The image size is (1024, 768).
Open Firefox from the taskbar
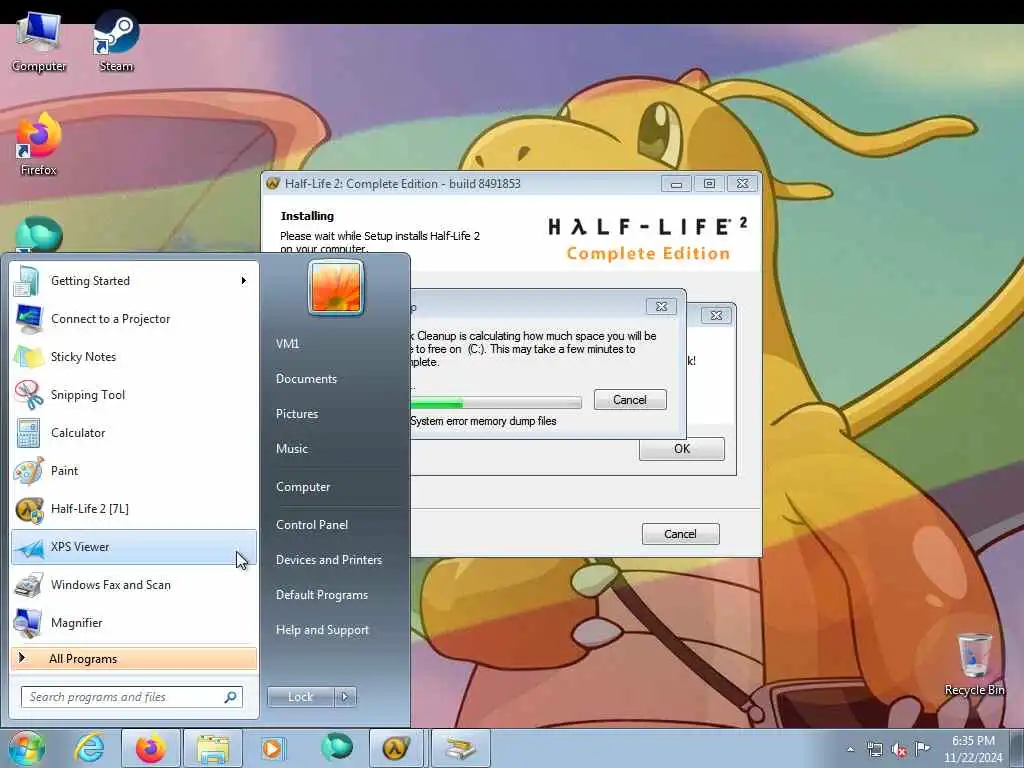151,748
